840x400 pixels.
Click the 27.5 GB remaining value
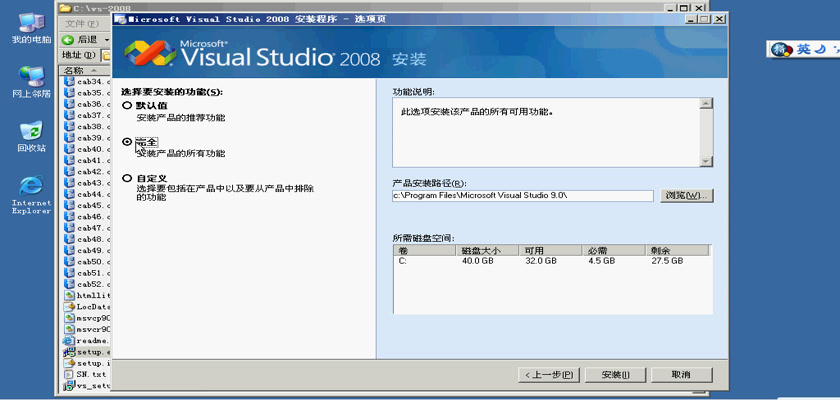coord(667,261)
